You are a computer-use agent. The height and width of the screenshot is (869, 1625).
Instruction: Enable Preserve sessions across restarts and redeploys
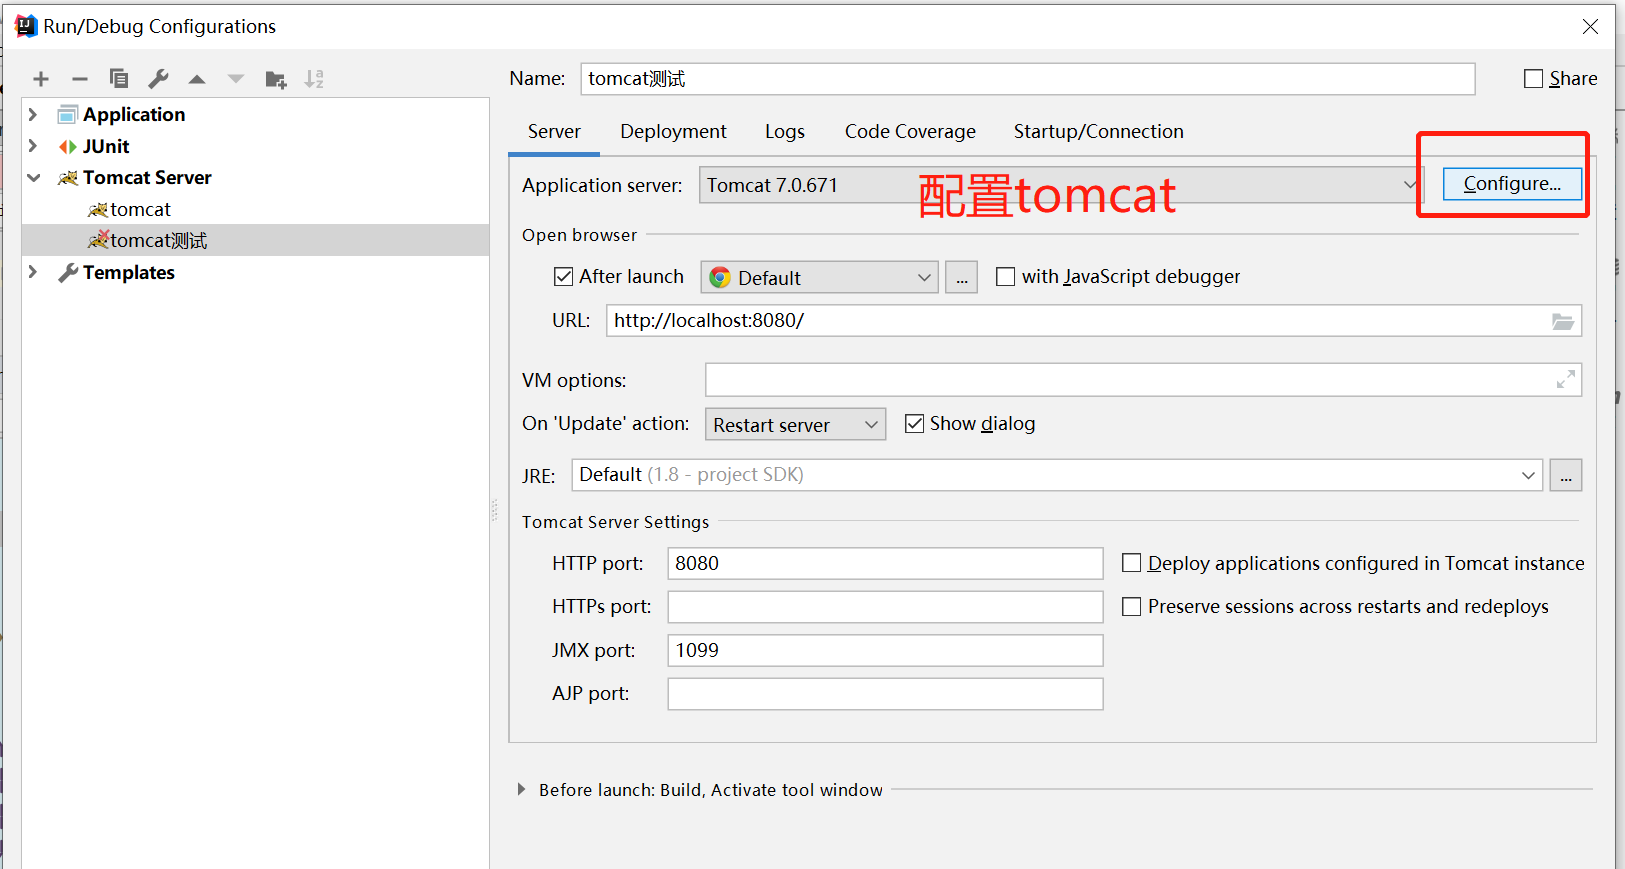pos(1132,606)
